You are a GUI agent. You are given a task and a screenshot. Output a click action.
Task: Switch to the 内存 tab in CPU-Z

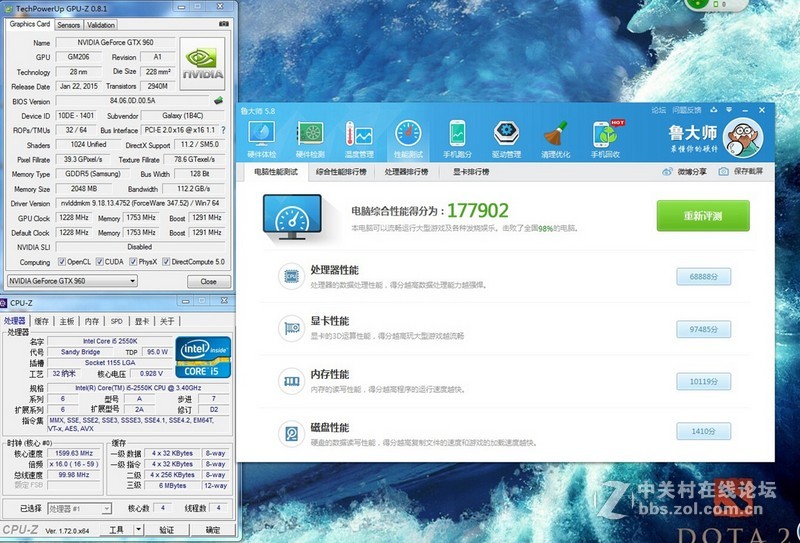pos(92,321)
